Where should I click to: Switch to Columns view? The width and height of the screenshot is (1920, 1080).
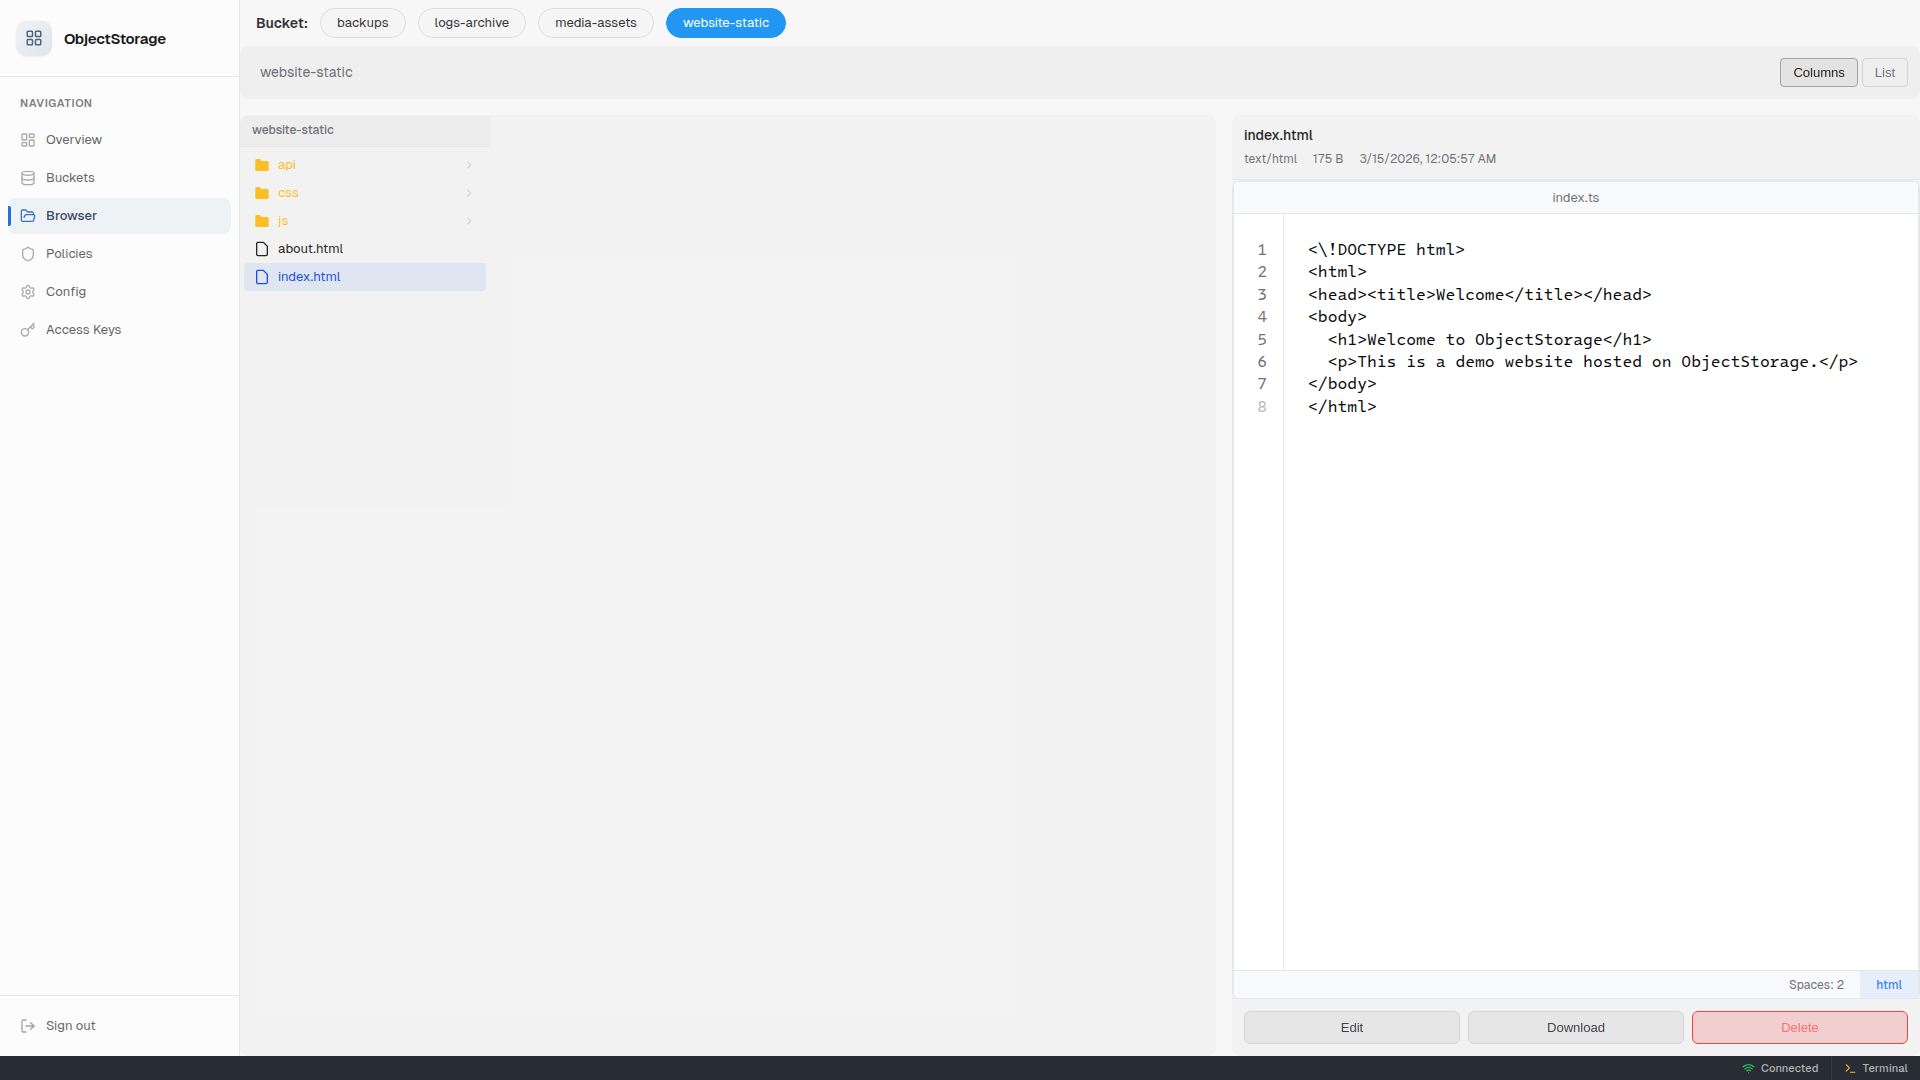coord(1818,73)
